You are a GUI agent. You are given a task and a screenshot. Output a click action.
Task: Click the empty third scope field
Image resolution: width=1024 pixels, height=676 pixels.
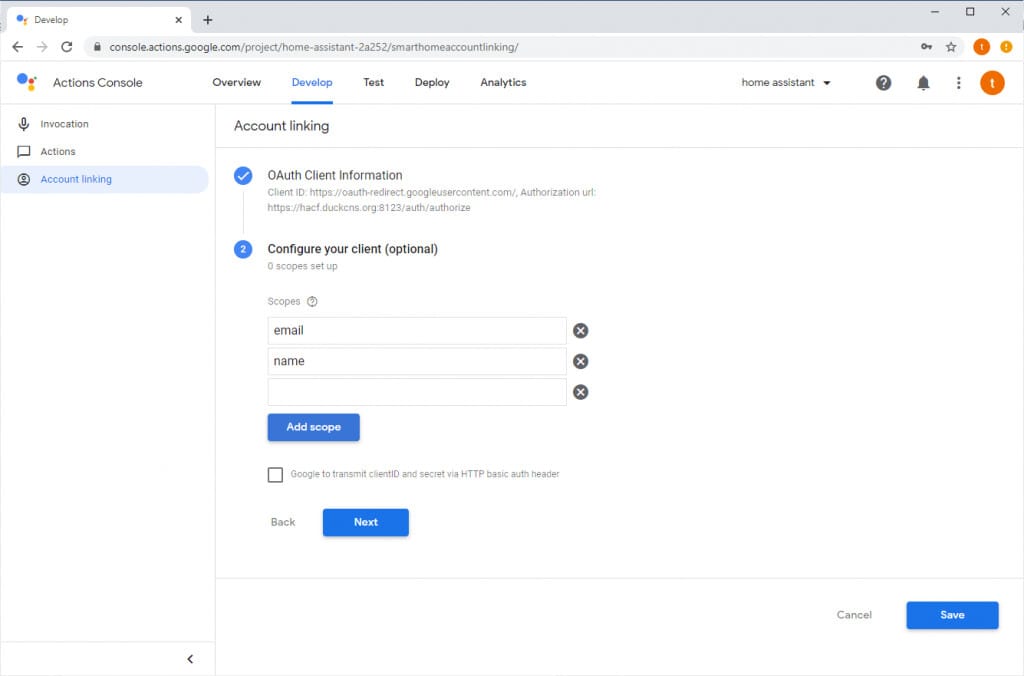(417, 392)
